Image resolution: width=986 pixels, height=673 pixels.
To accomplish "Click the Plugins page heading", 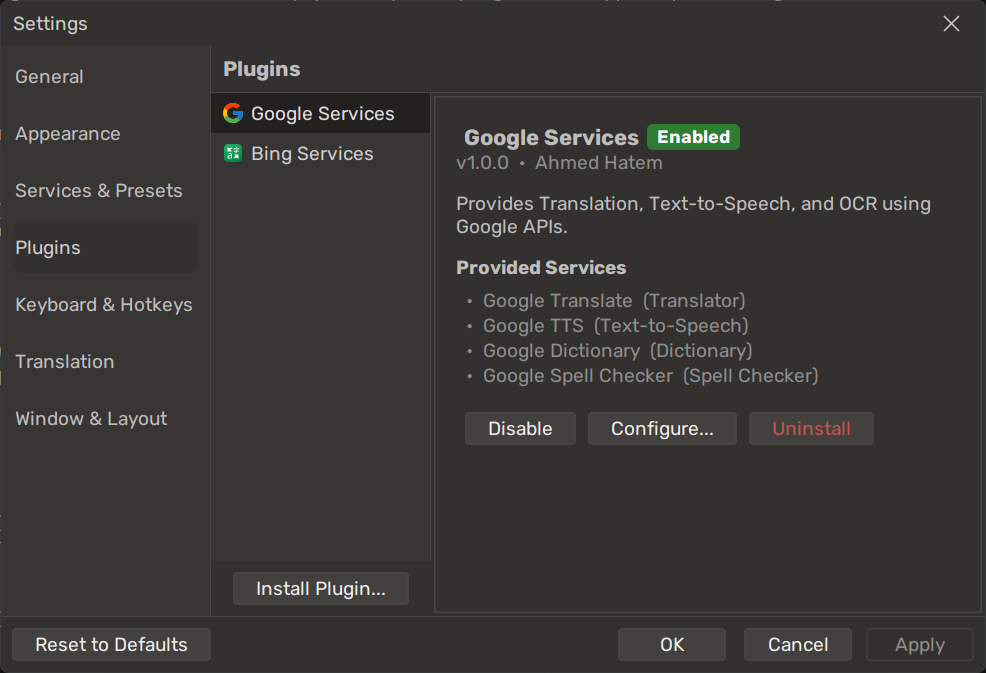I will coord(262,69).
